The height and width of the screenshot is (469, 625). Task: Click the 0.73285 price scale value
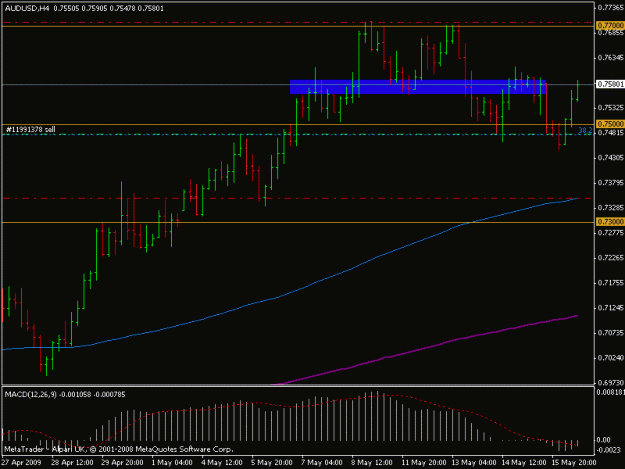(610, 208)
